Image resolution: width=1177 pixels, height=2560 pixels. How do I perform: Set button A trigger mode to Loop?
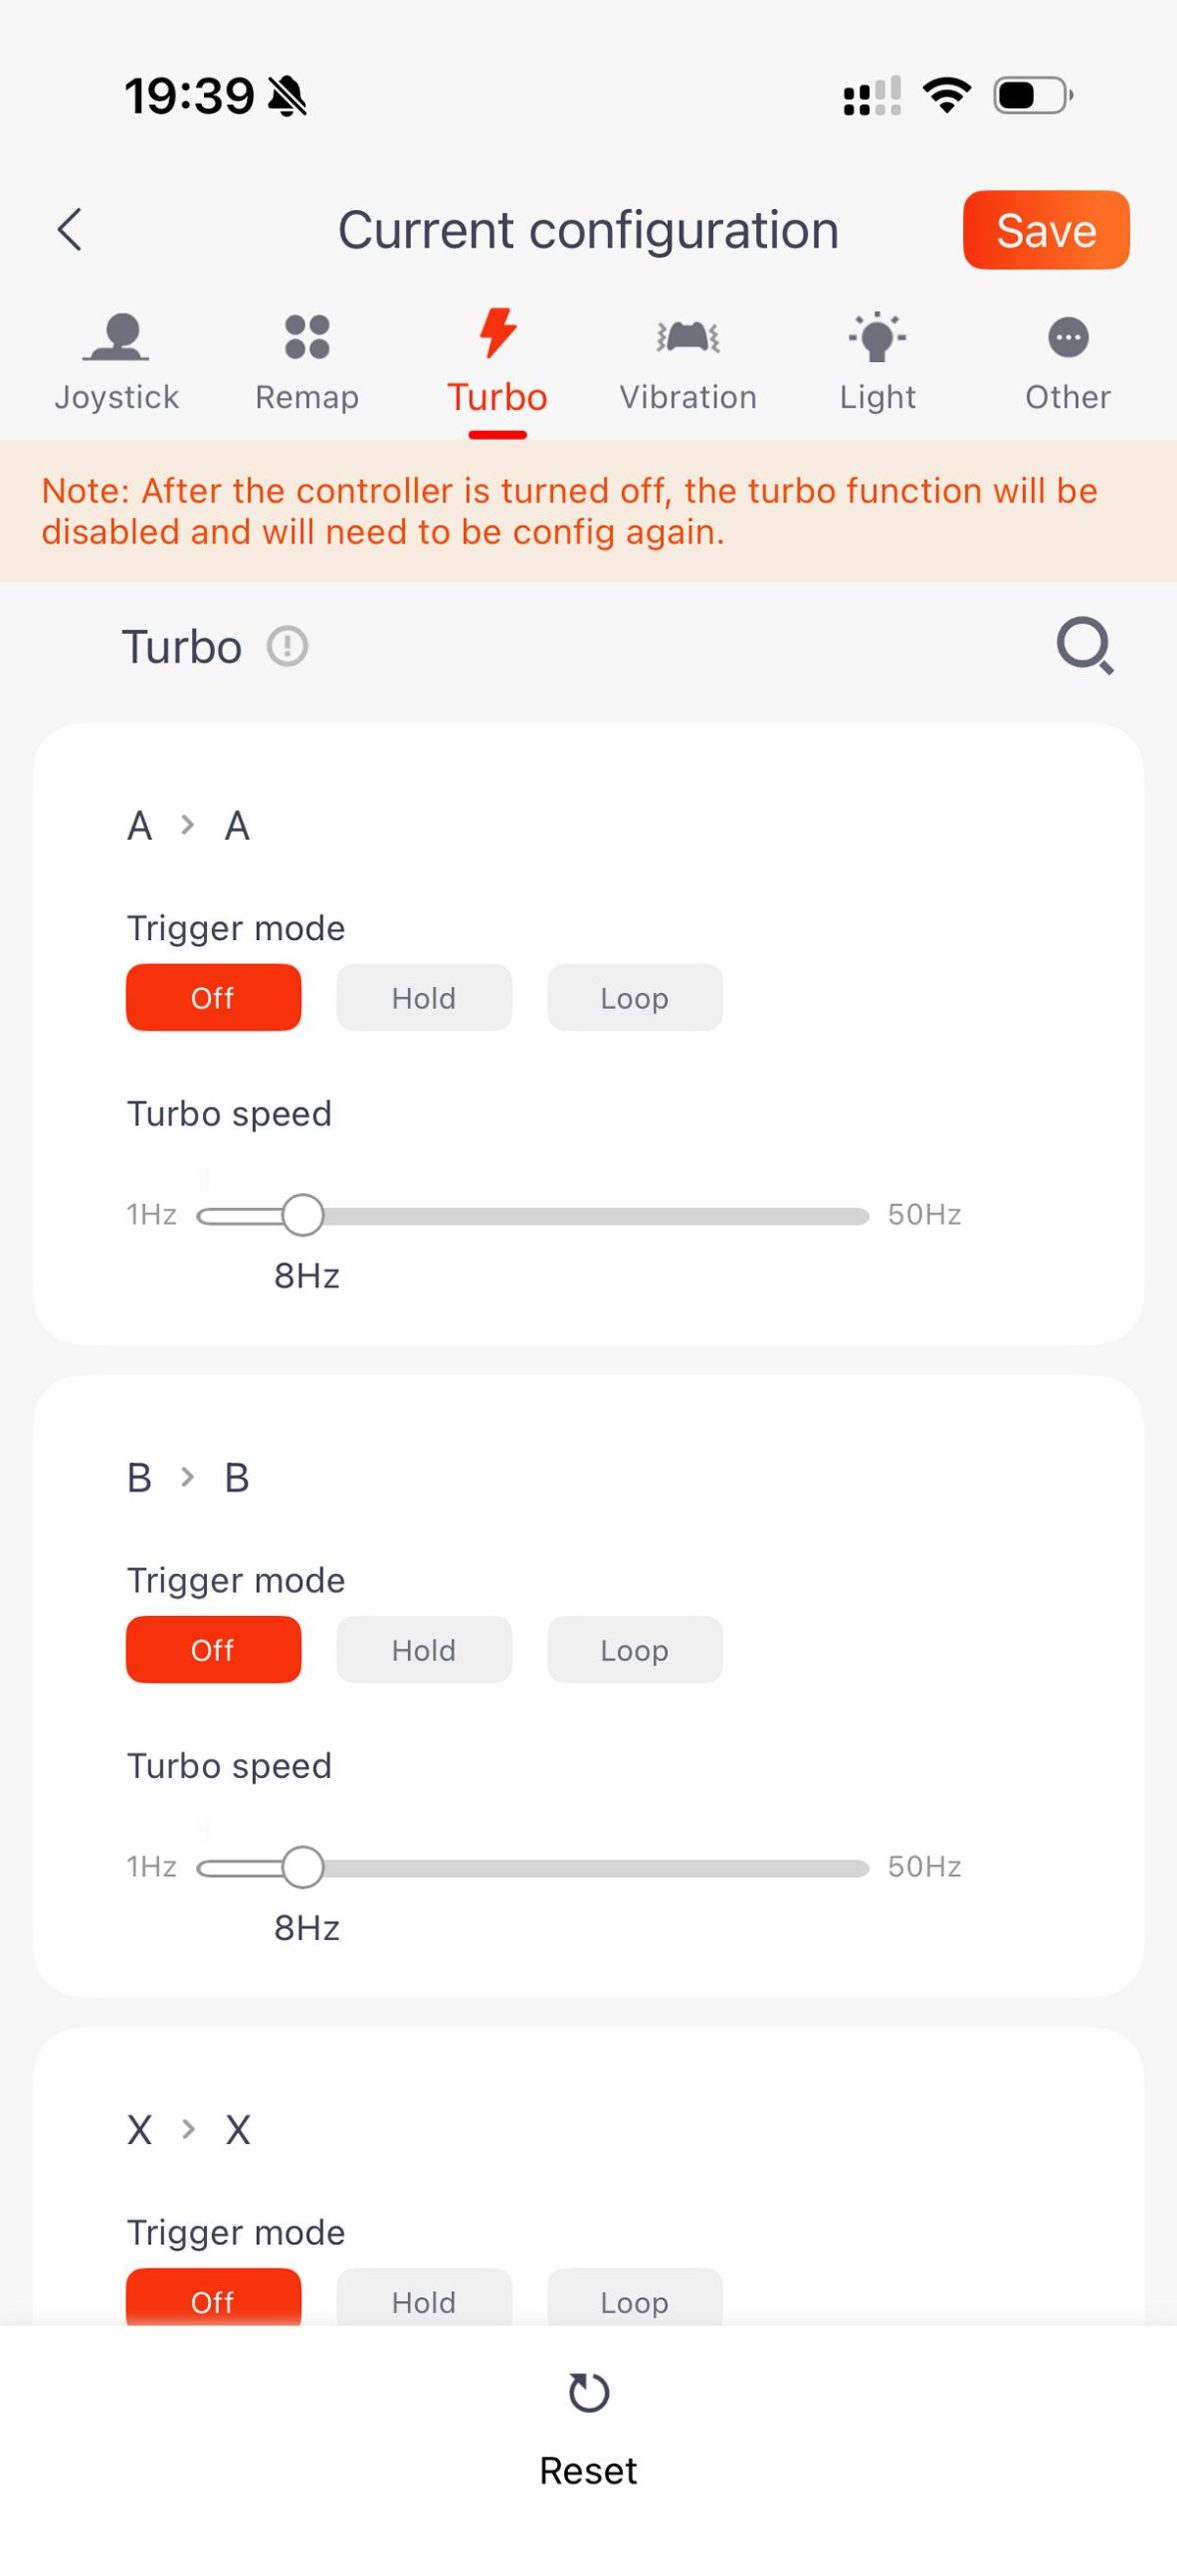pyautogui.click(x=635, y=997)
